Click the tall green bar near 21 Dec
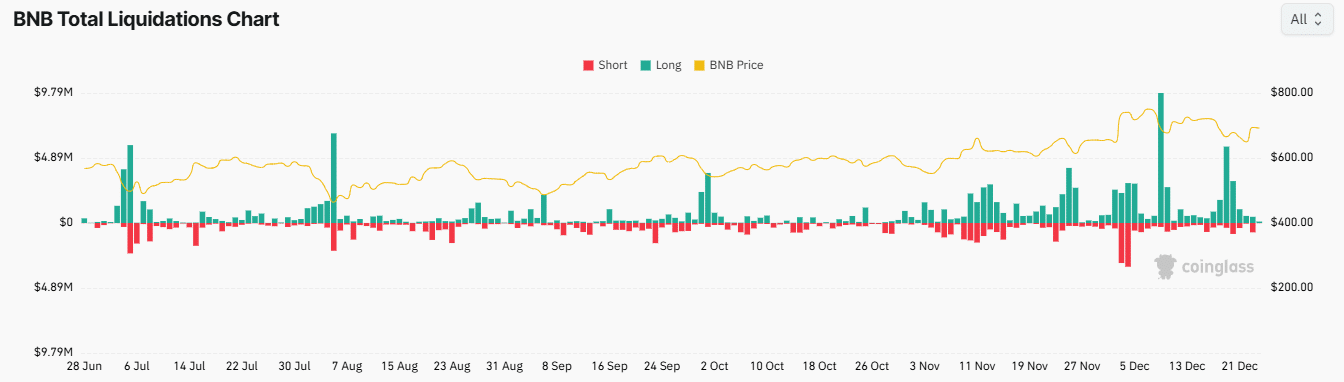 point(1226,184)
